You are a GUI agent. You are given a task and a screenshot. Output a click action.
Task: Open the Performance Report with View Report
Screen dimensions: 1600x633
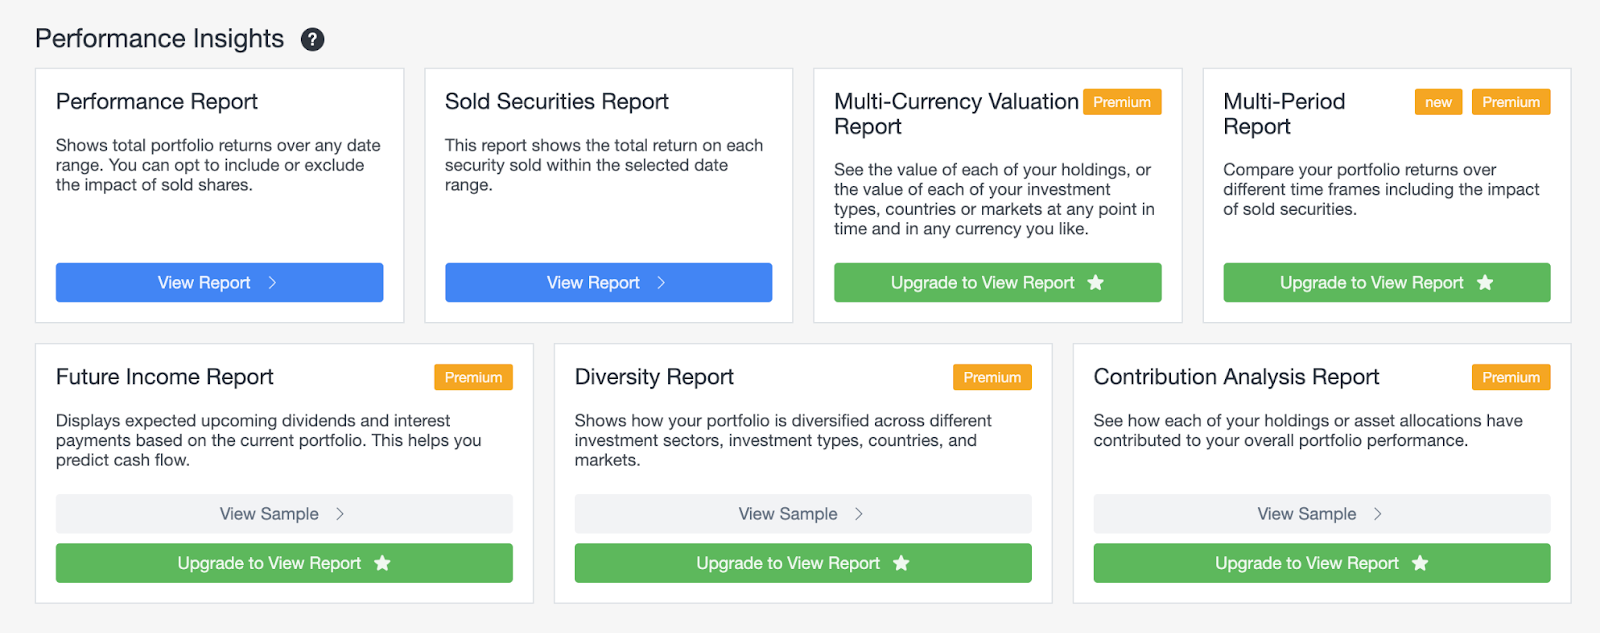(219, 283)
